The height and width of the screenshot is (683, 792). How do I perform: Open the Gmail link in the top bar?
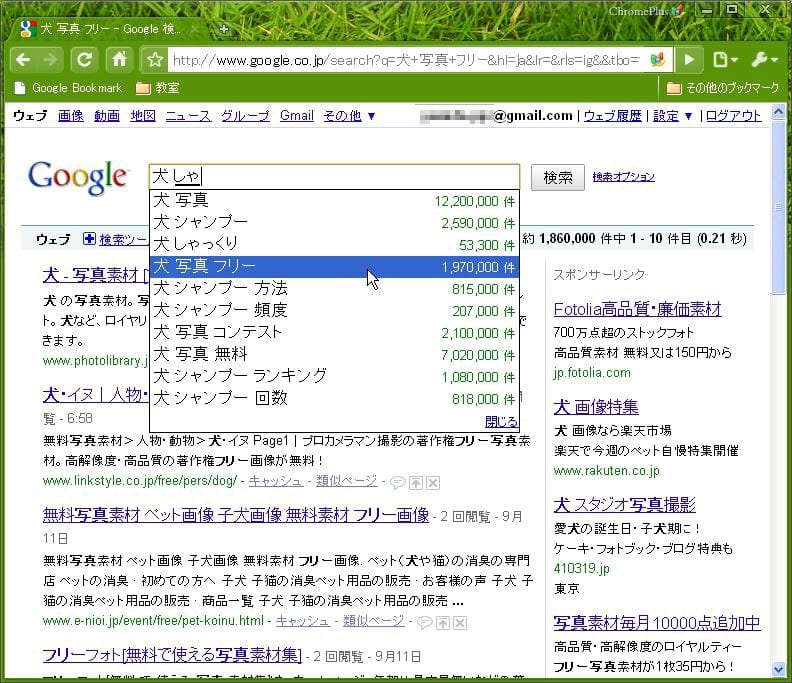(296, 116)
